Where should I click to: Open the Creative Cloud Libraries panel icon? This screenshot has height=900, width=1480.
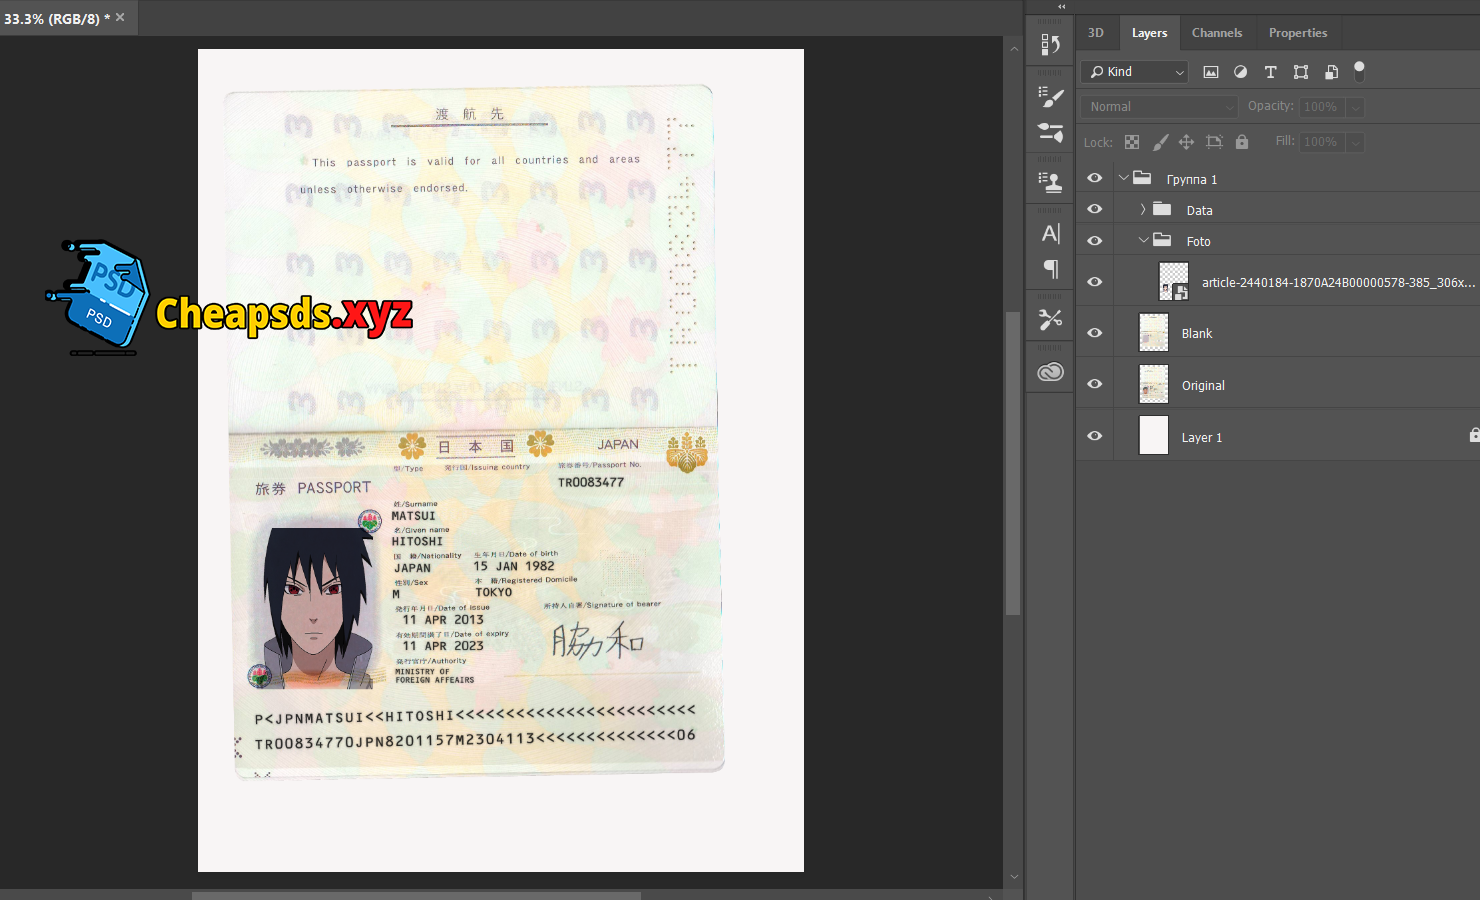pyautogui.click(x=1050, y=372)
